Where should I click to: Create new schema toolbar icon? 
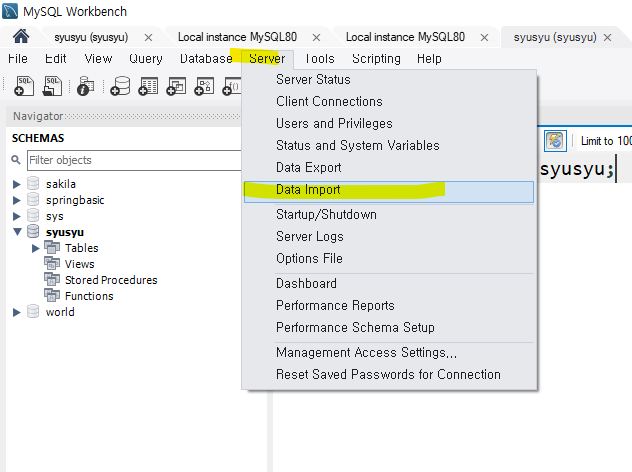coord(120,86)
